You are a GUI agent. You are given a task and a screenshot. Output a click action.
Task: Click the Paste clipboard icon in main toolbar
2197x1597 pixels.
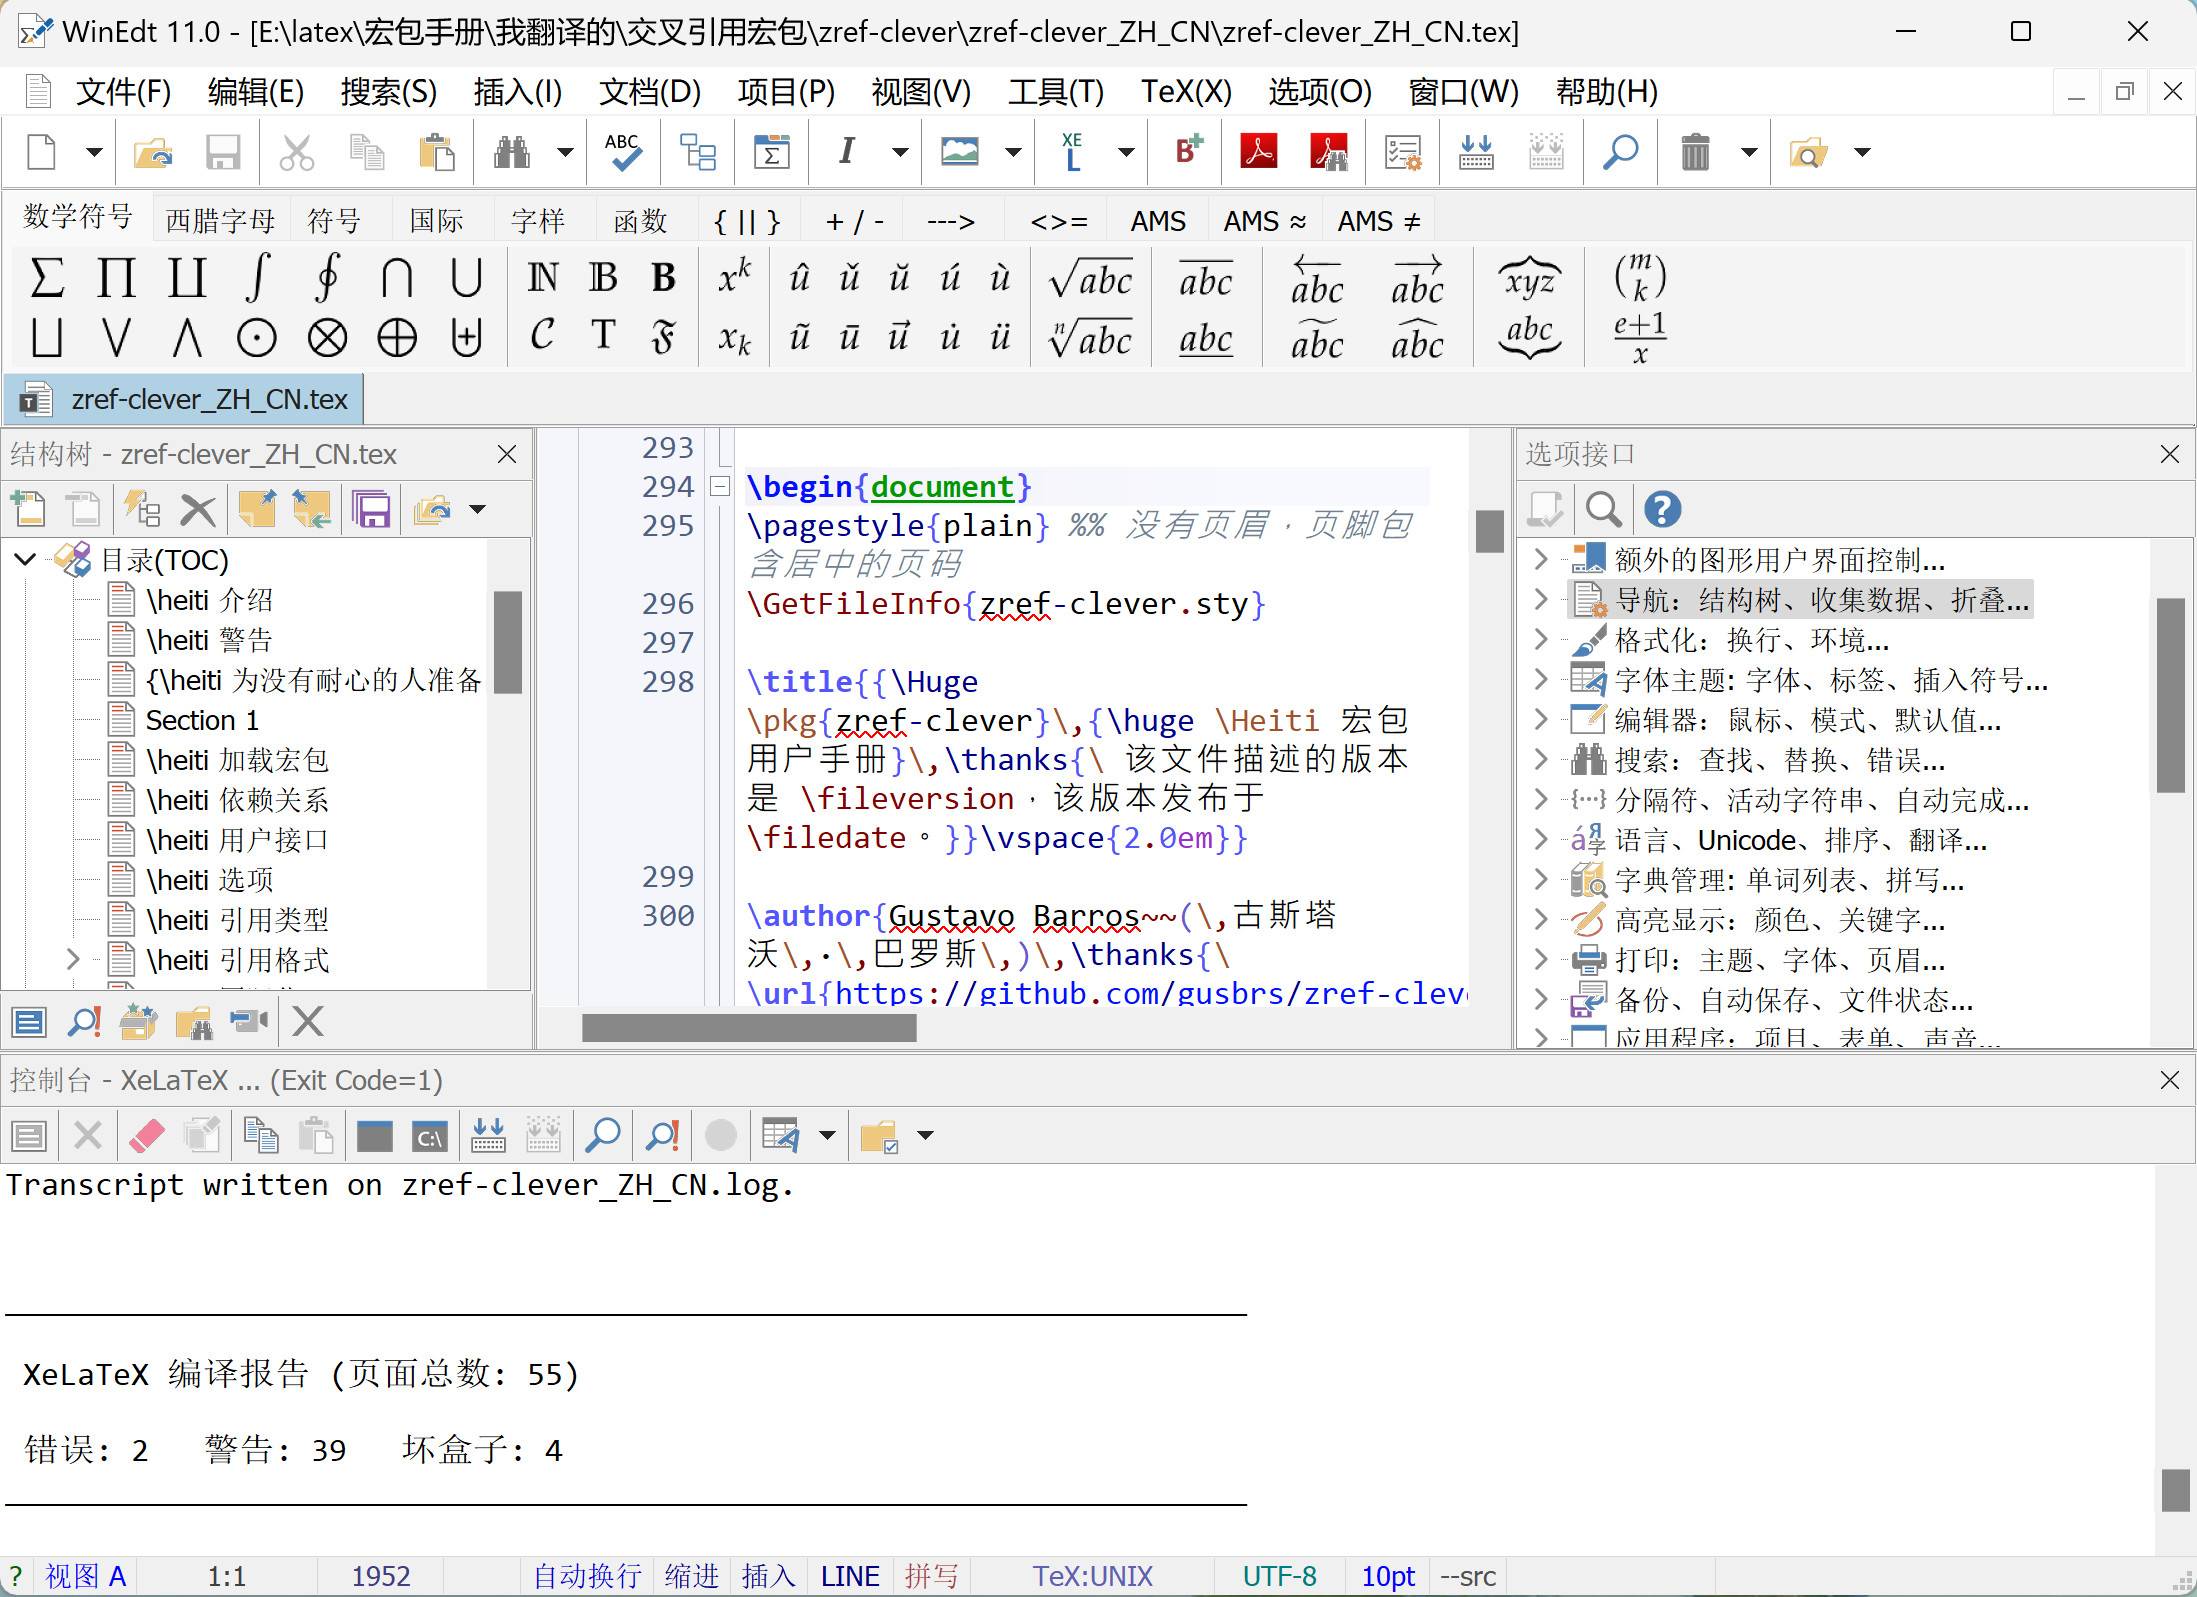pyautogui.click(x=436, y=153)
